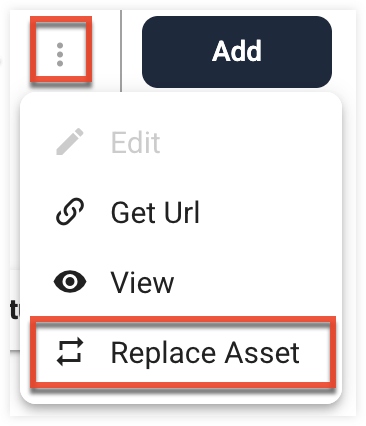Click the chain link icon

(70, 211)
